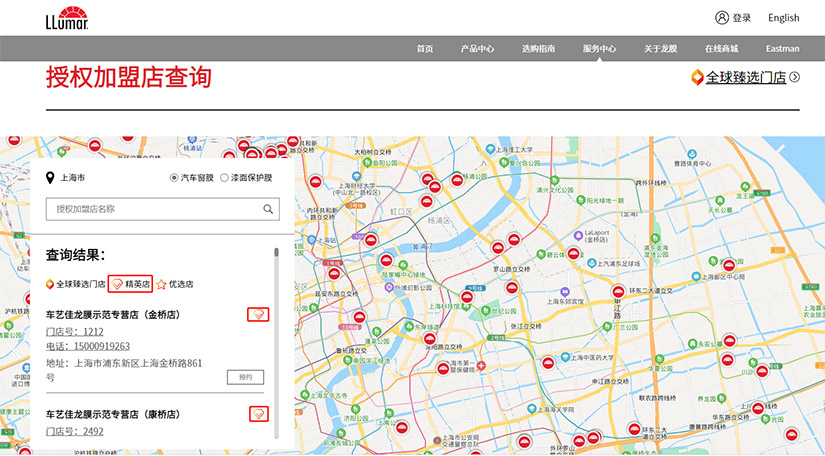Open 在线商城 in navigation bar
Image resolution: width=825 pixels, height=456 pixels.
720,48
